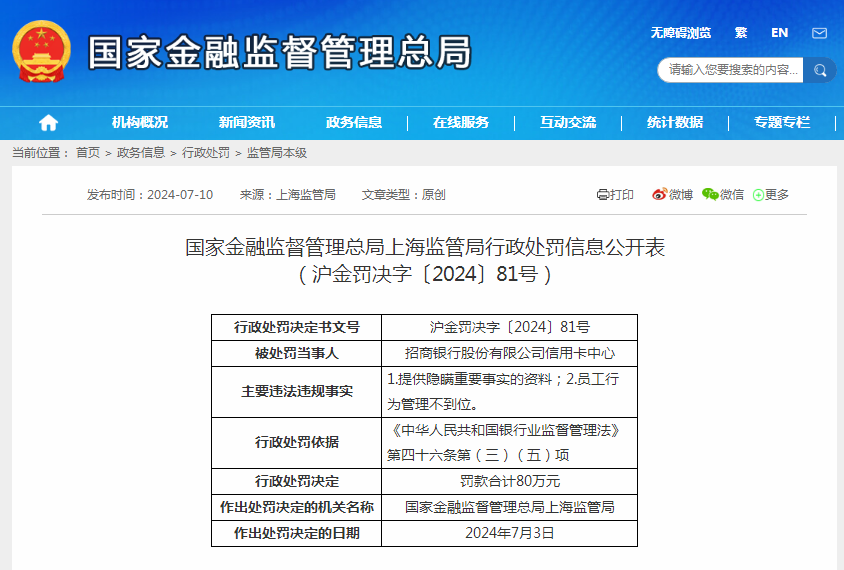Open the 专题专栏 menu
844x570 pixels.
pos(782,123)
